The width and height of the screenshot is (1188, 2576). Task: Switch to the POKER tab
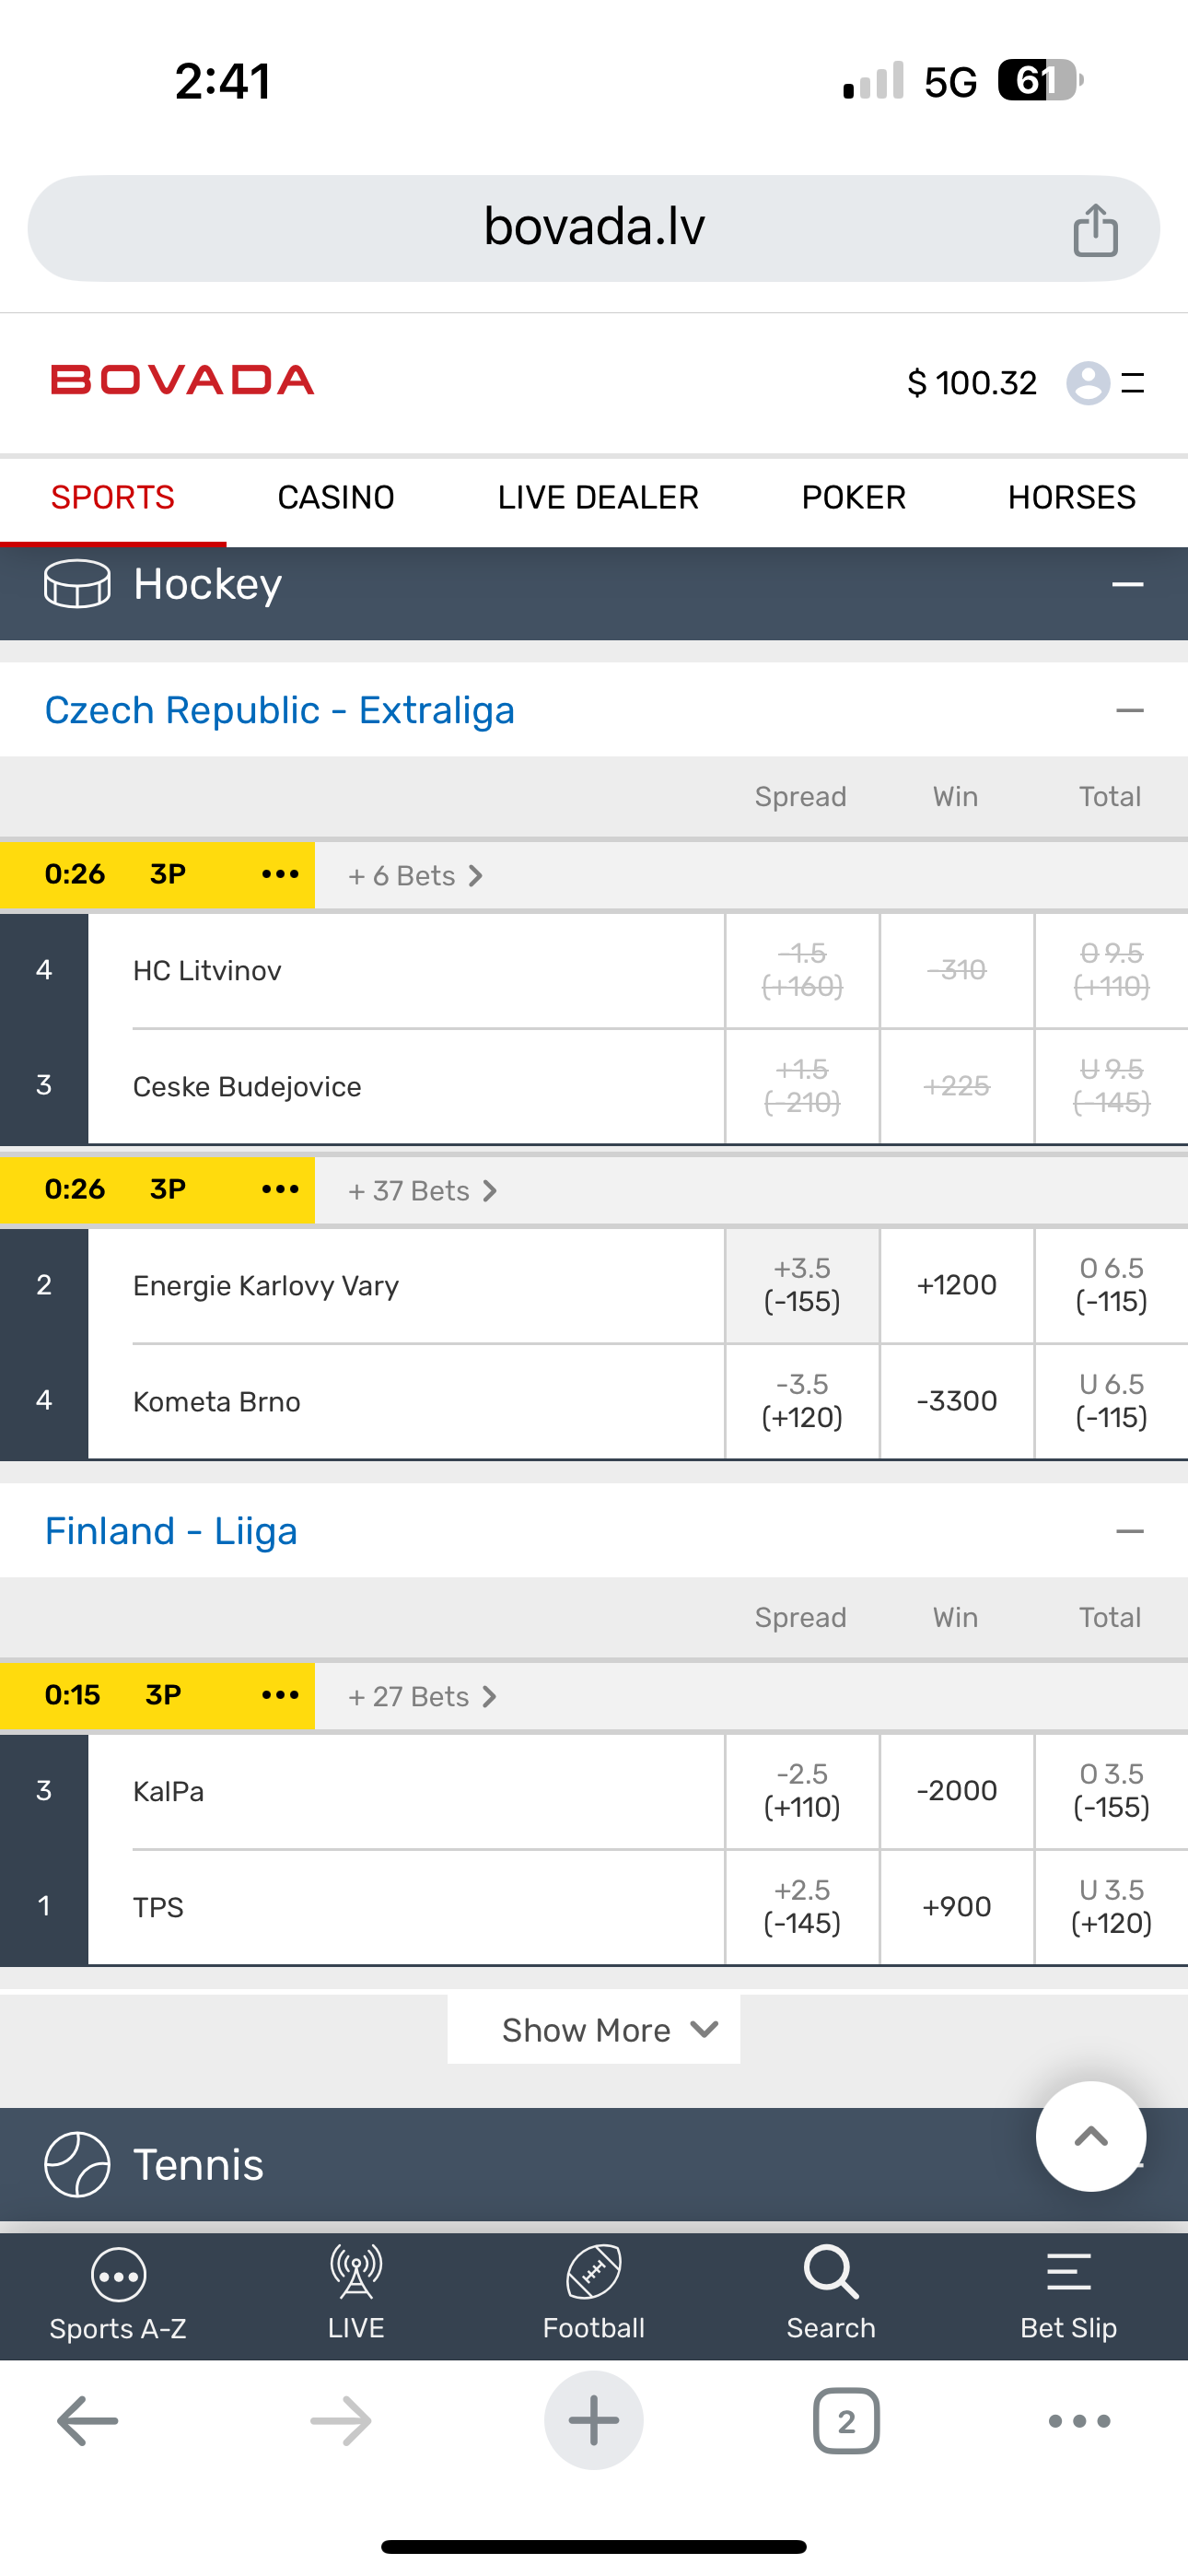click(853, 498)
